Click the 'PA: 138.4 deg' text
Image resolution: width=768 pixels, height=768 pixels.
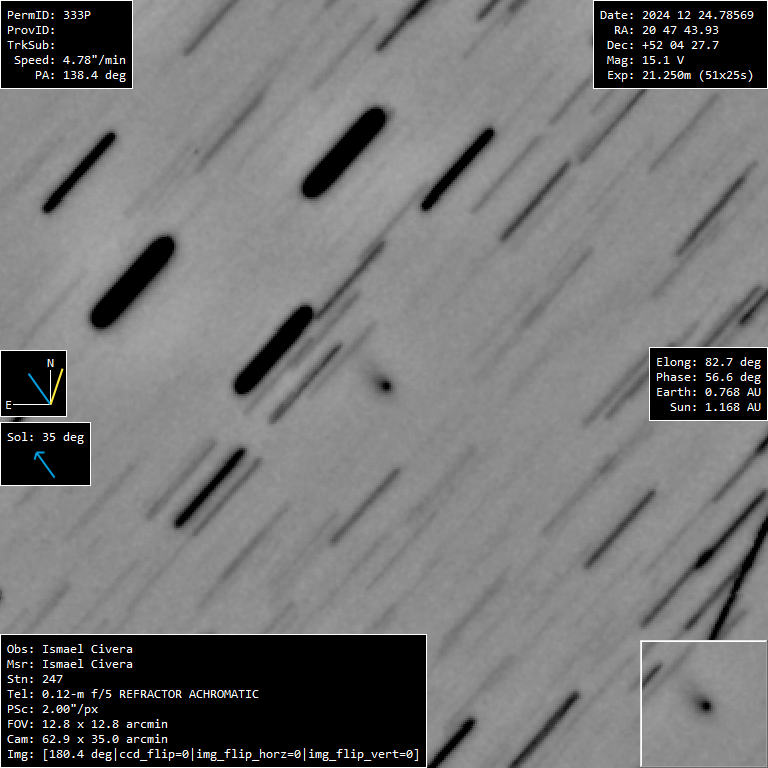point(80,75)
